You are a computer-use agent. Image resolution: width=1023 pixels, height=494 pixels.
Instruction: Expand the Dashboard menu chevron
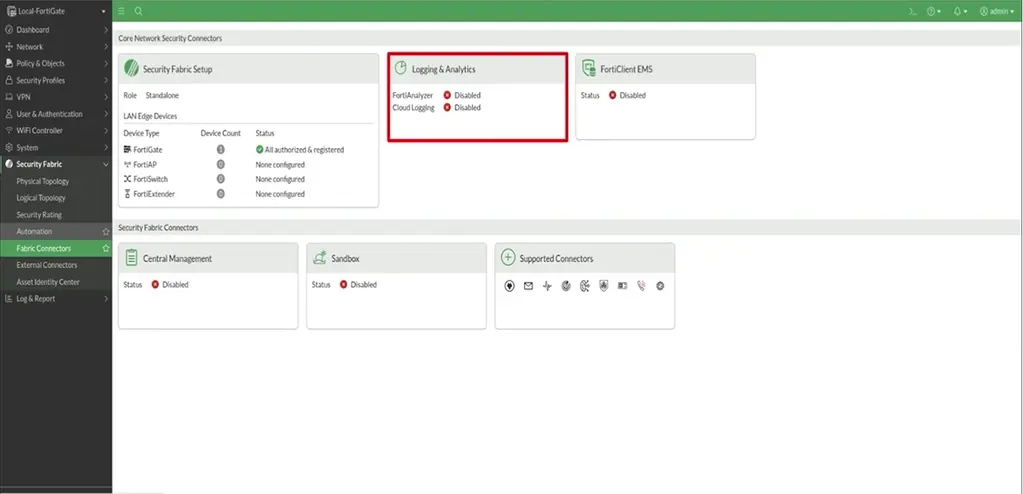click(106, 30)
